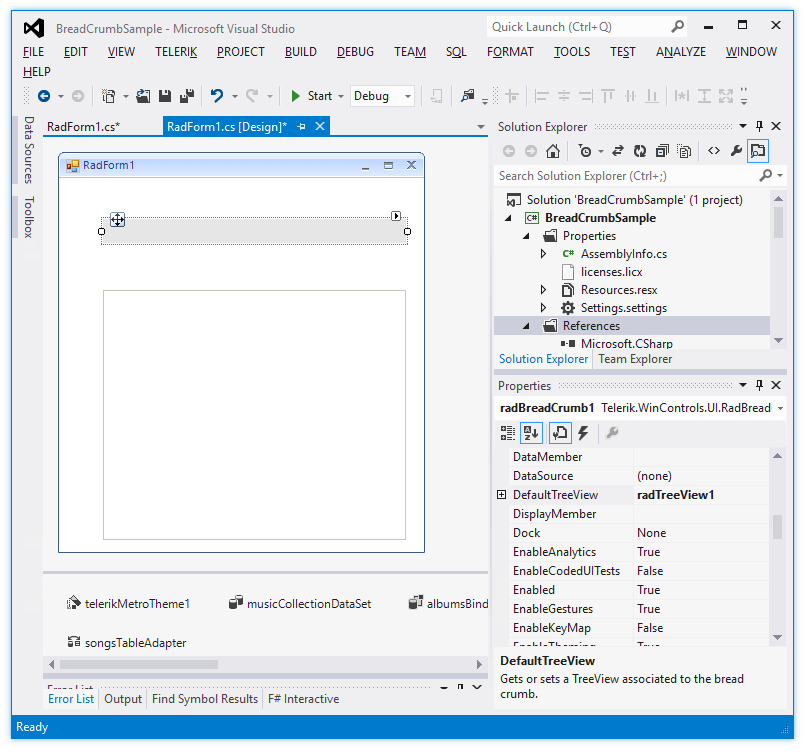Click the Categorized view icon in Properties
The height and width of the screenshot is (753, 808).
(x=508, y=433)
